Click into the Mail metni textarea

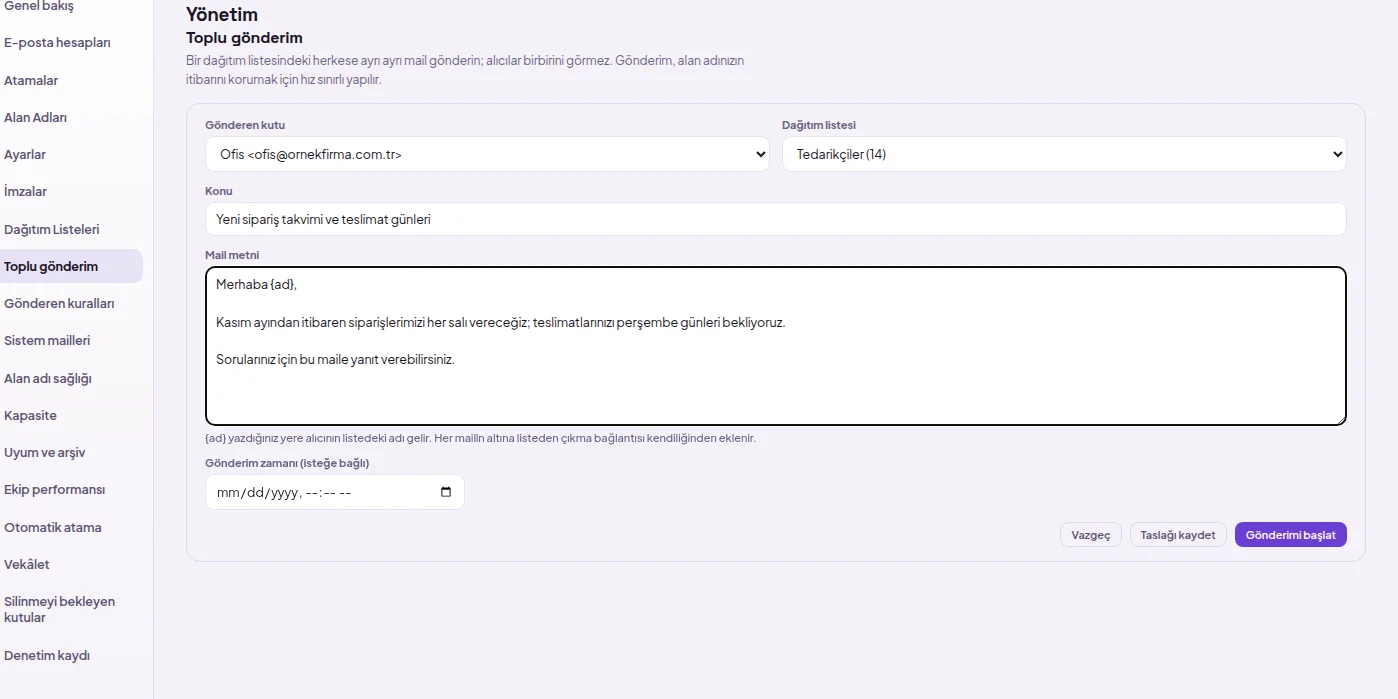click(776, 346)
